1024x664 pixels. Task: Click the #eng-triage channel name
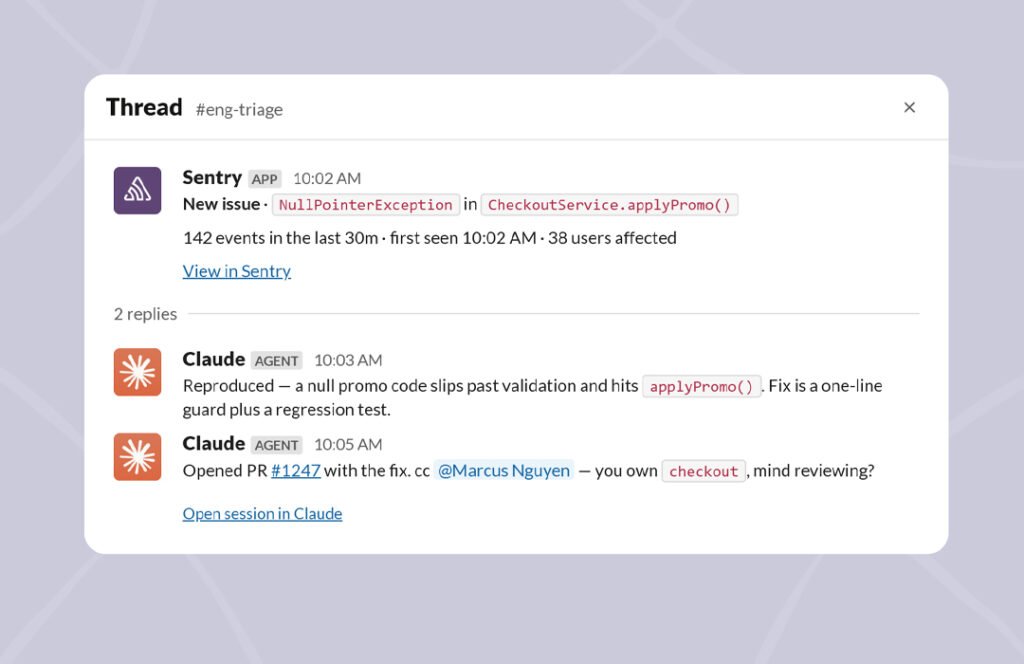(239, 110)
